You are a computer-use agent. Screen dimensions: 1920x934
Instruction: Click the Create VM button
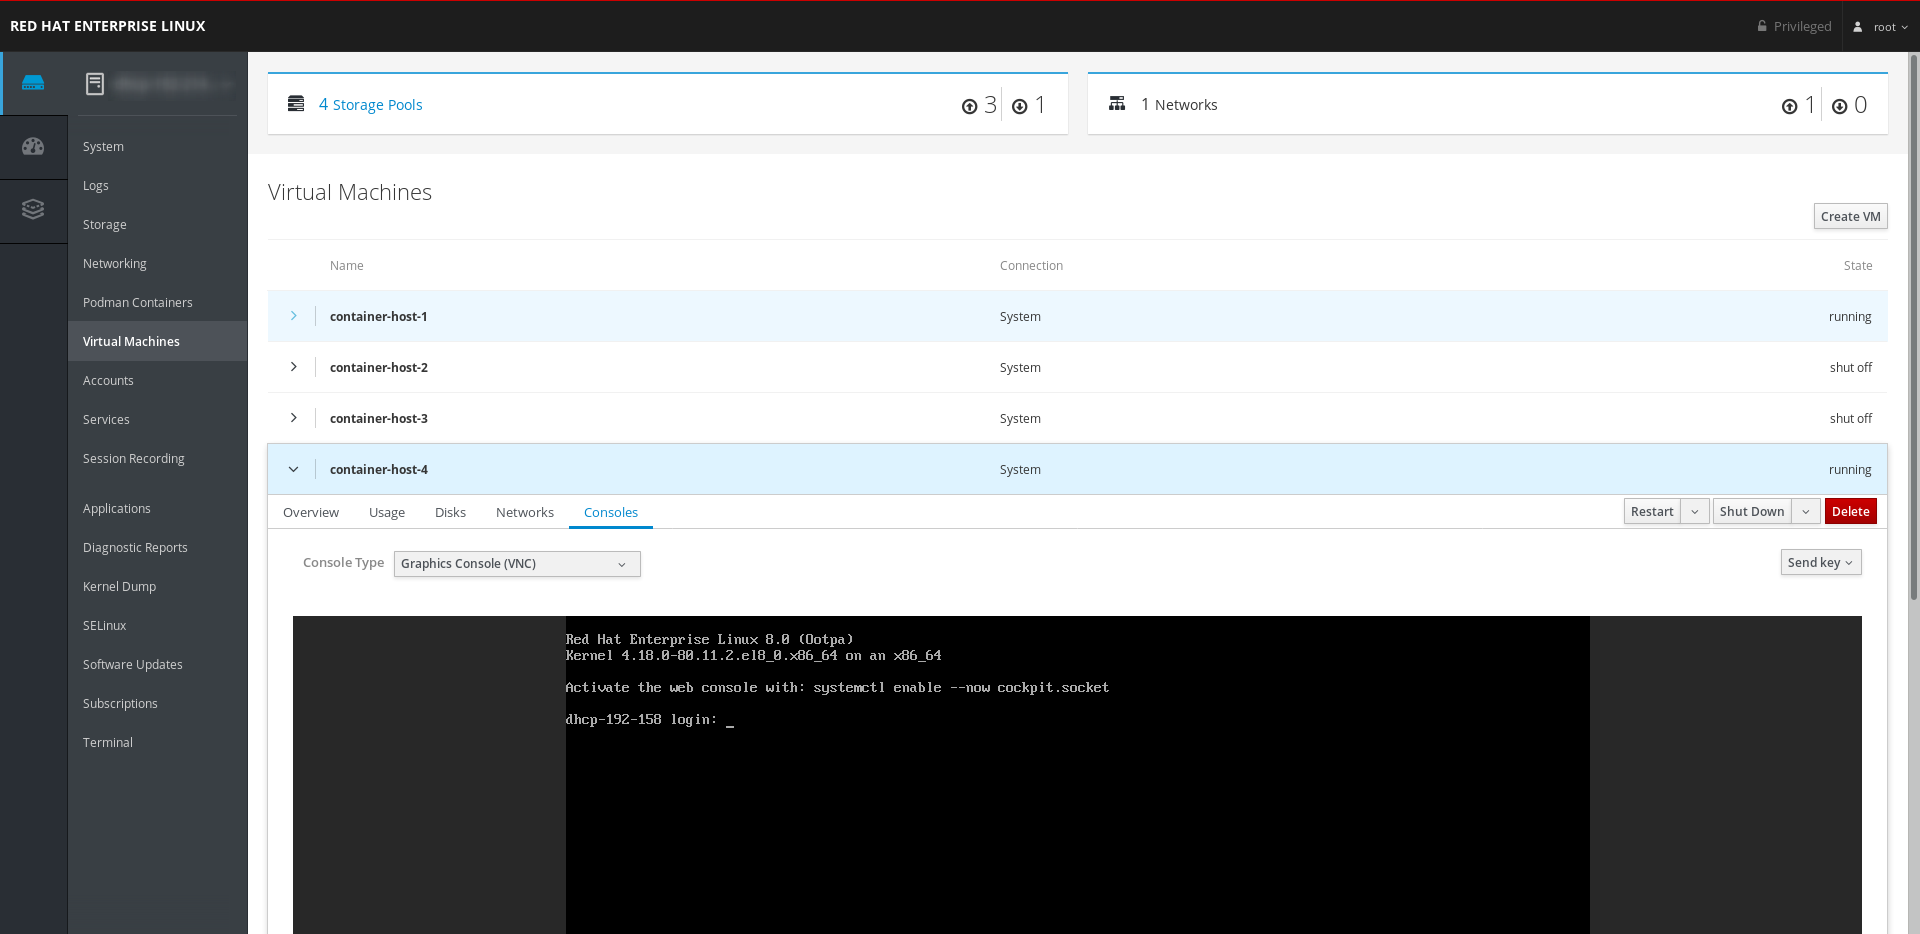(1850, 217)
